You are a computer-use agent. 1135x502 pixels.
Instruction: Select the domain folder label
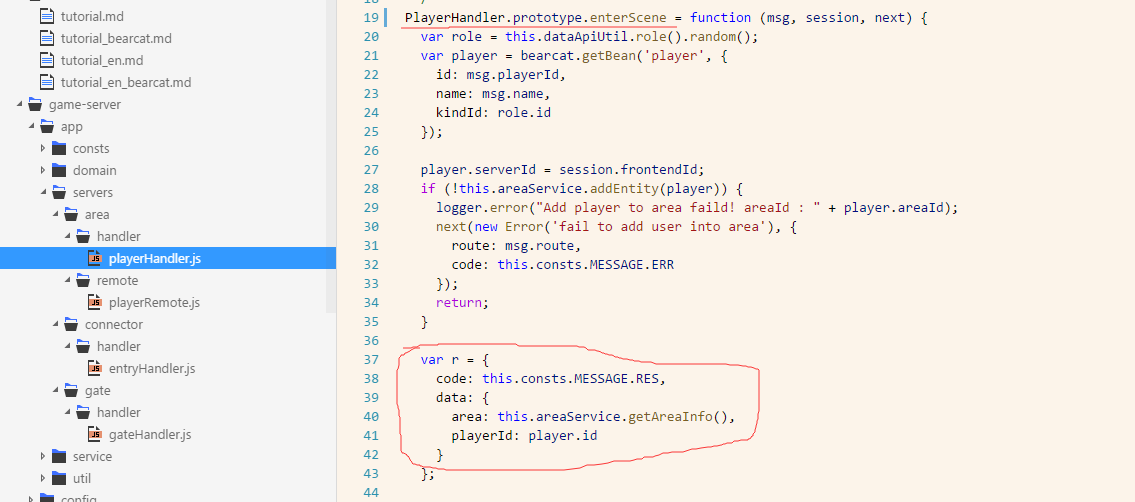pos(95,171)
